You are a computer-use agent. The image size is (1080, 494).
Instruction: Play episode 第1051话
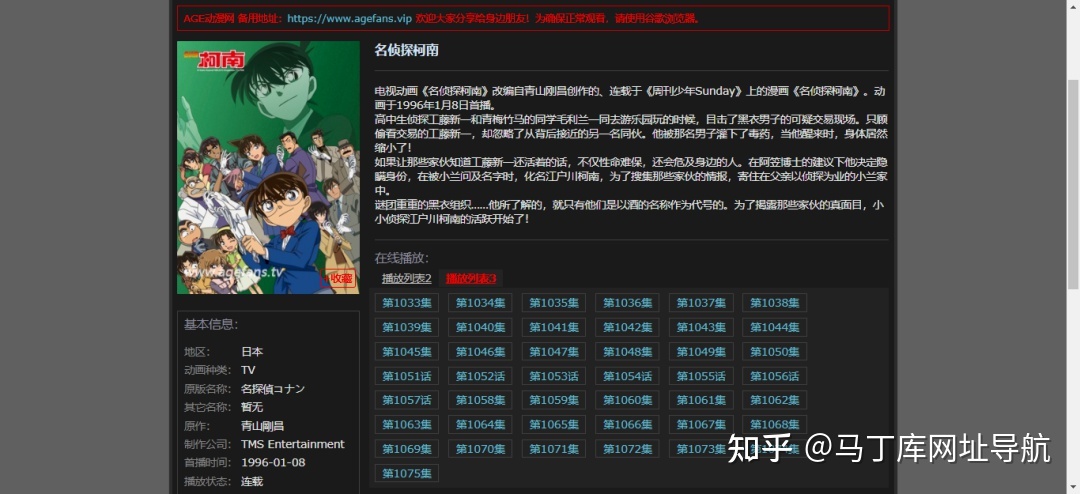407,376
